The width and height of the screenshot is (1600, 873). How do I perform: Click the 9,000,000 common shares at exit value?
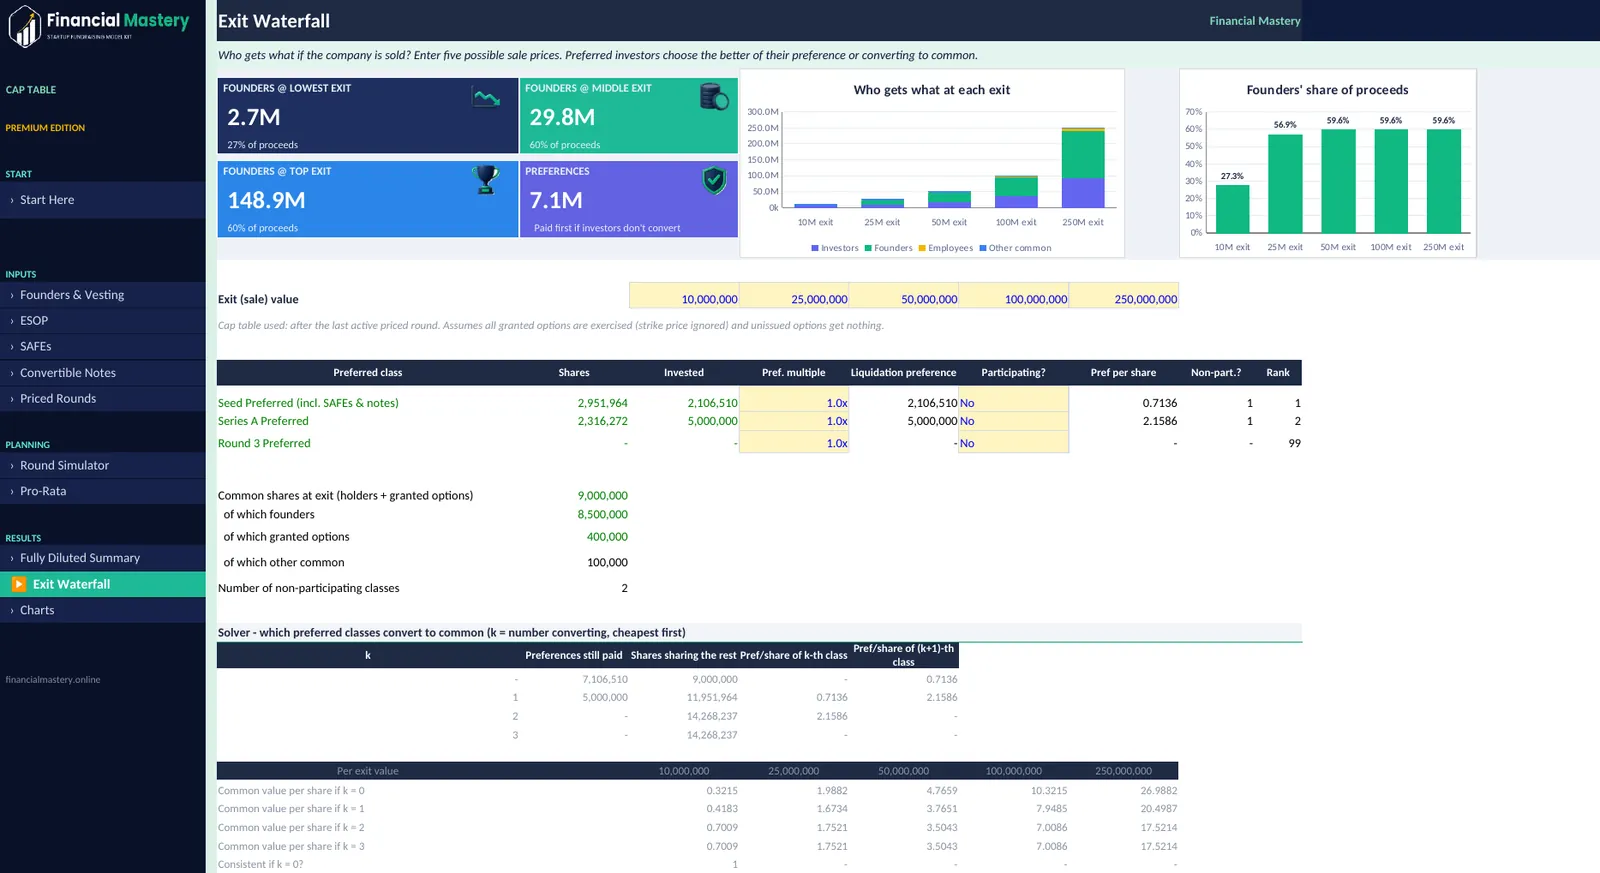(x=603, y=496)
